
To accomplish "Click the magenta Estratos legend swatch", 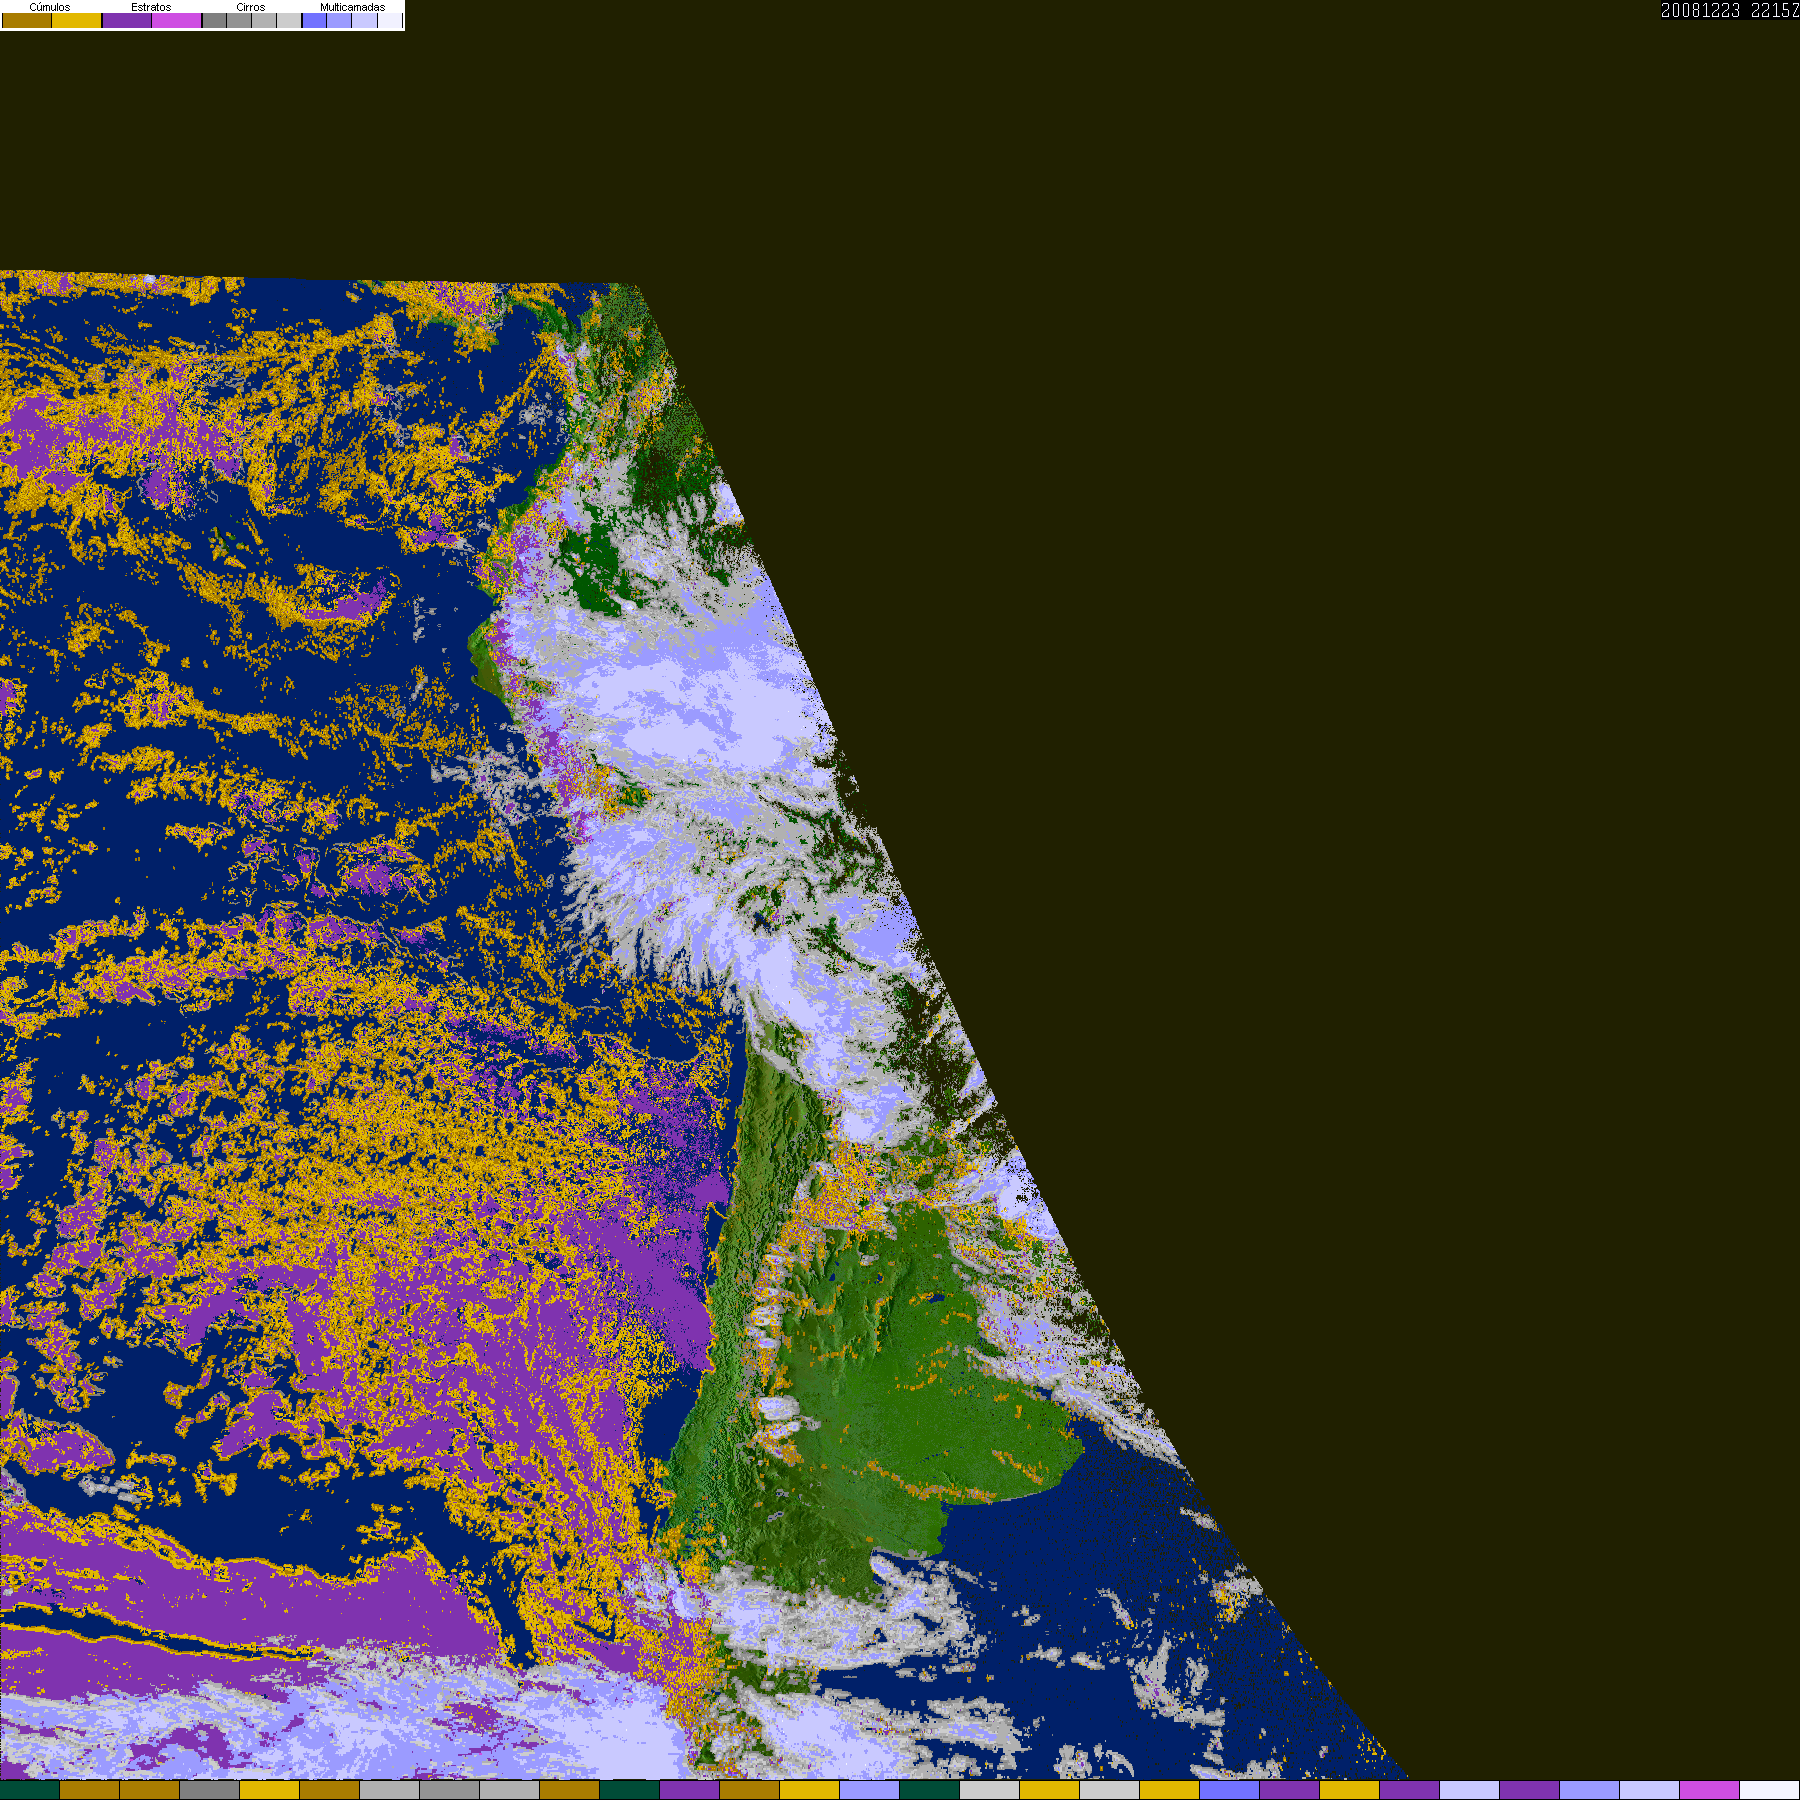I will pyautogui.click(x=177, y=20).
